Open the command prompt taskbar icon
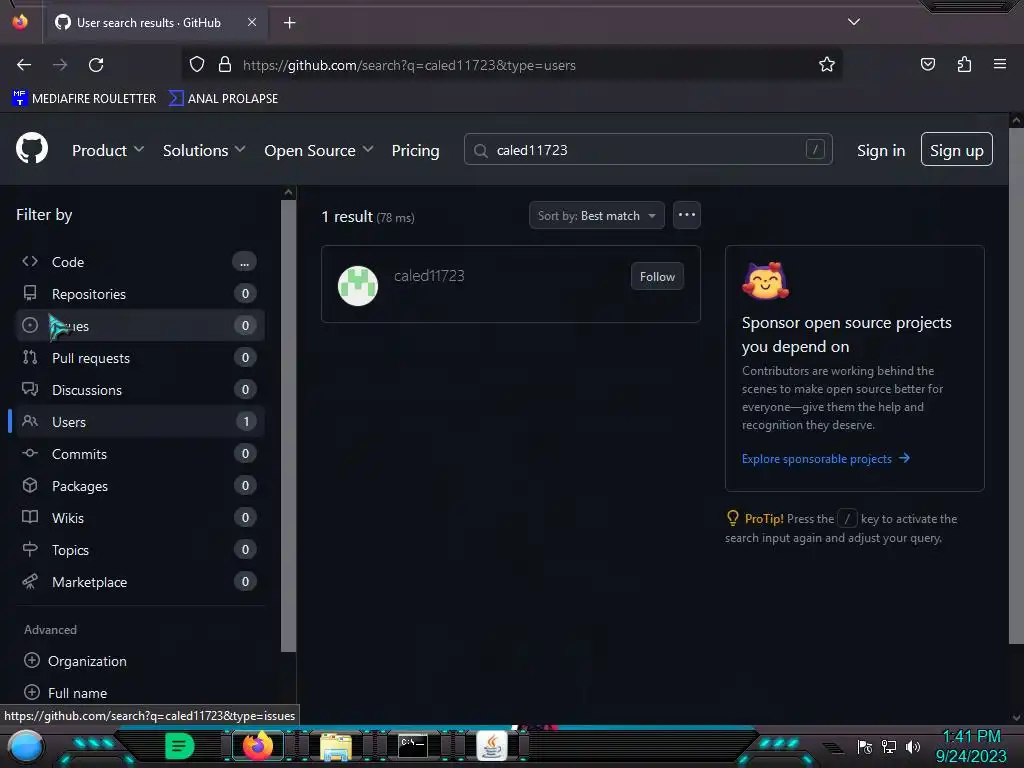1024x768 pixels. click(x=413, y=746)
